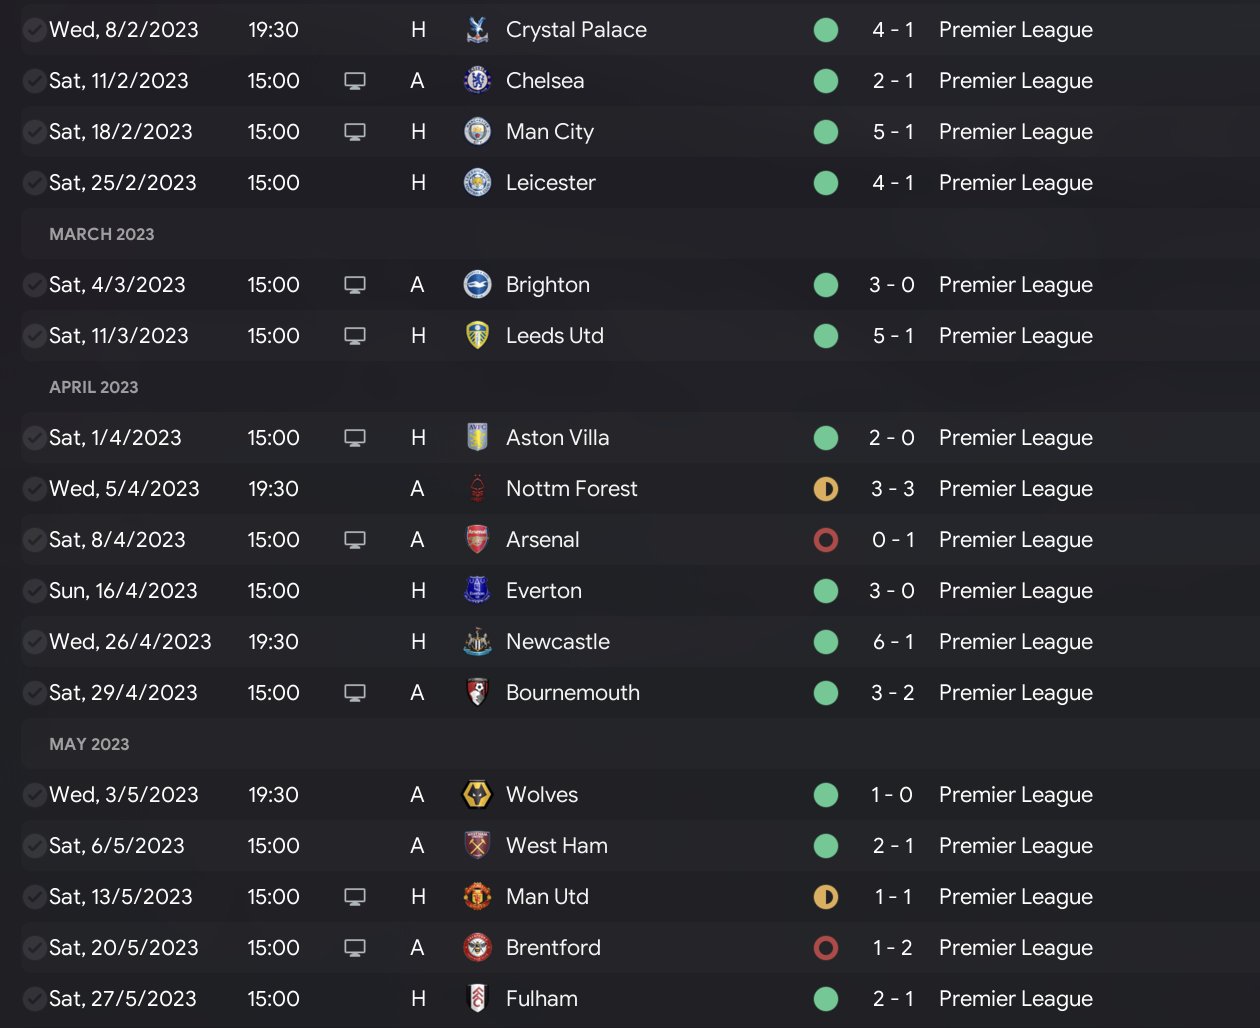This screenshot has height=1028, width=1260.
Task: Click the Man City club badge
Action: coord(477,132)
